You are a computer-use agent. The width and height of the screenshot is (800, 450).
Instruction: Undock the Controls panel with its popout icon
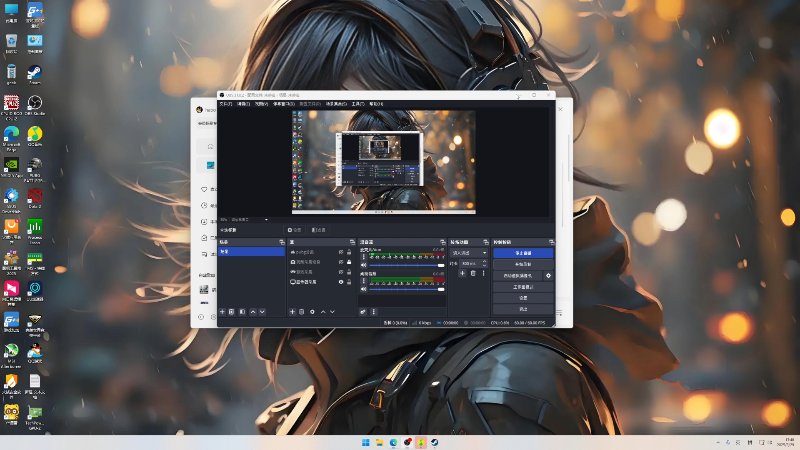pos(551,242)
